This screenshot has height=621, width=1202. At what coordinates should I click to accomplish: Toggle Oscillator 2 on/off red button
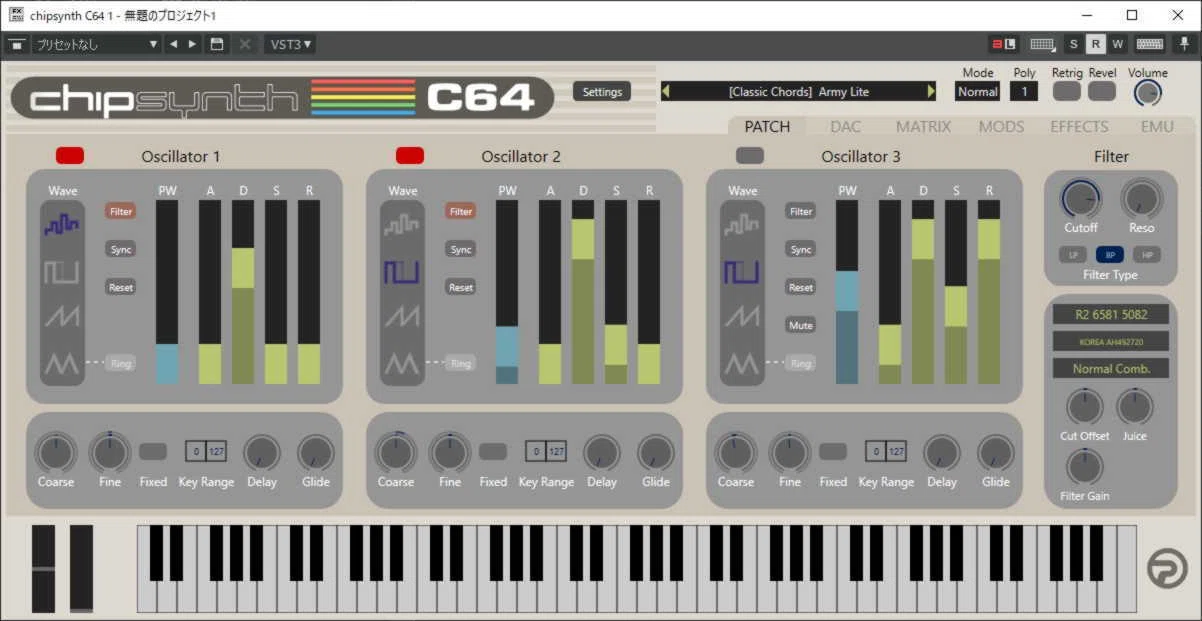(x=410, y=155)
